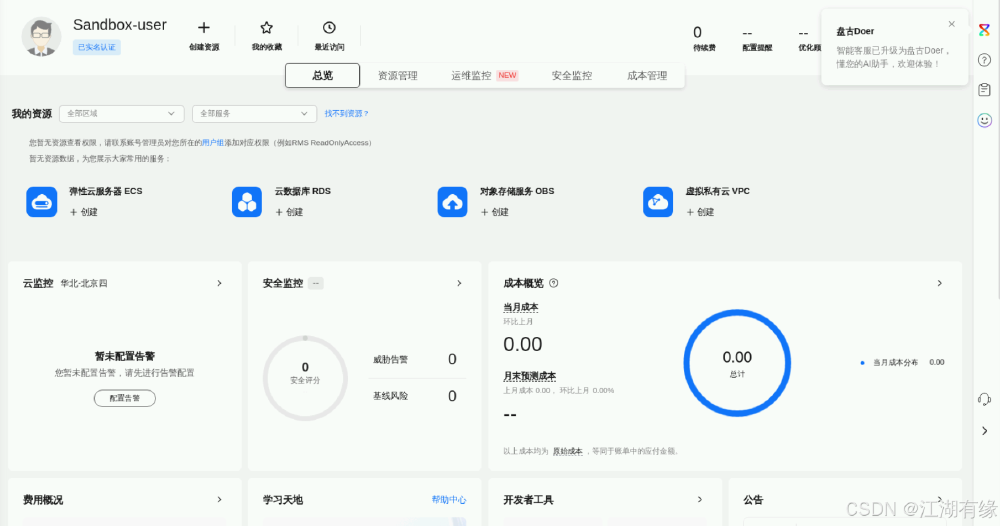
Task: Click the 威胁告警 count row
Action: click(415, 359)
